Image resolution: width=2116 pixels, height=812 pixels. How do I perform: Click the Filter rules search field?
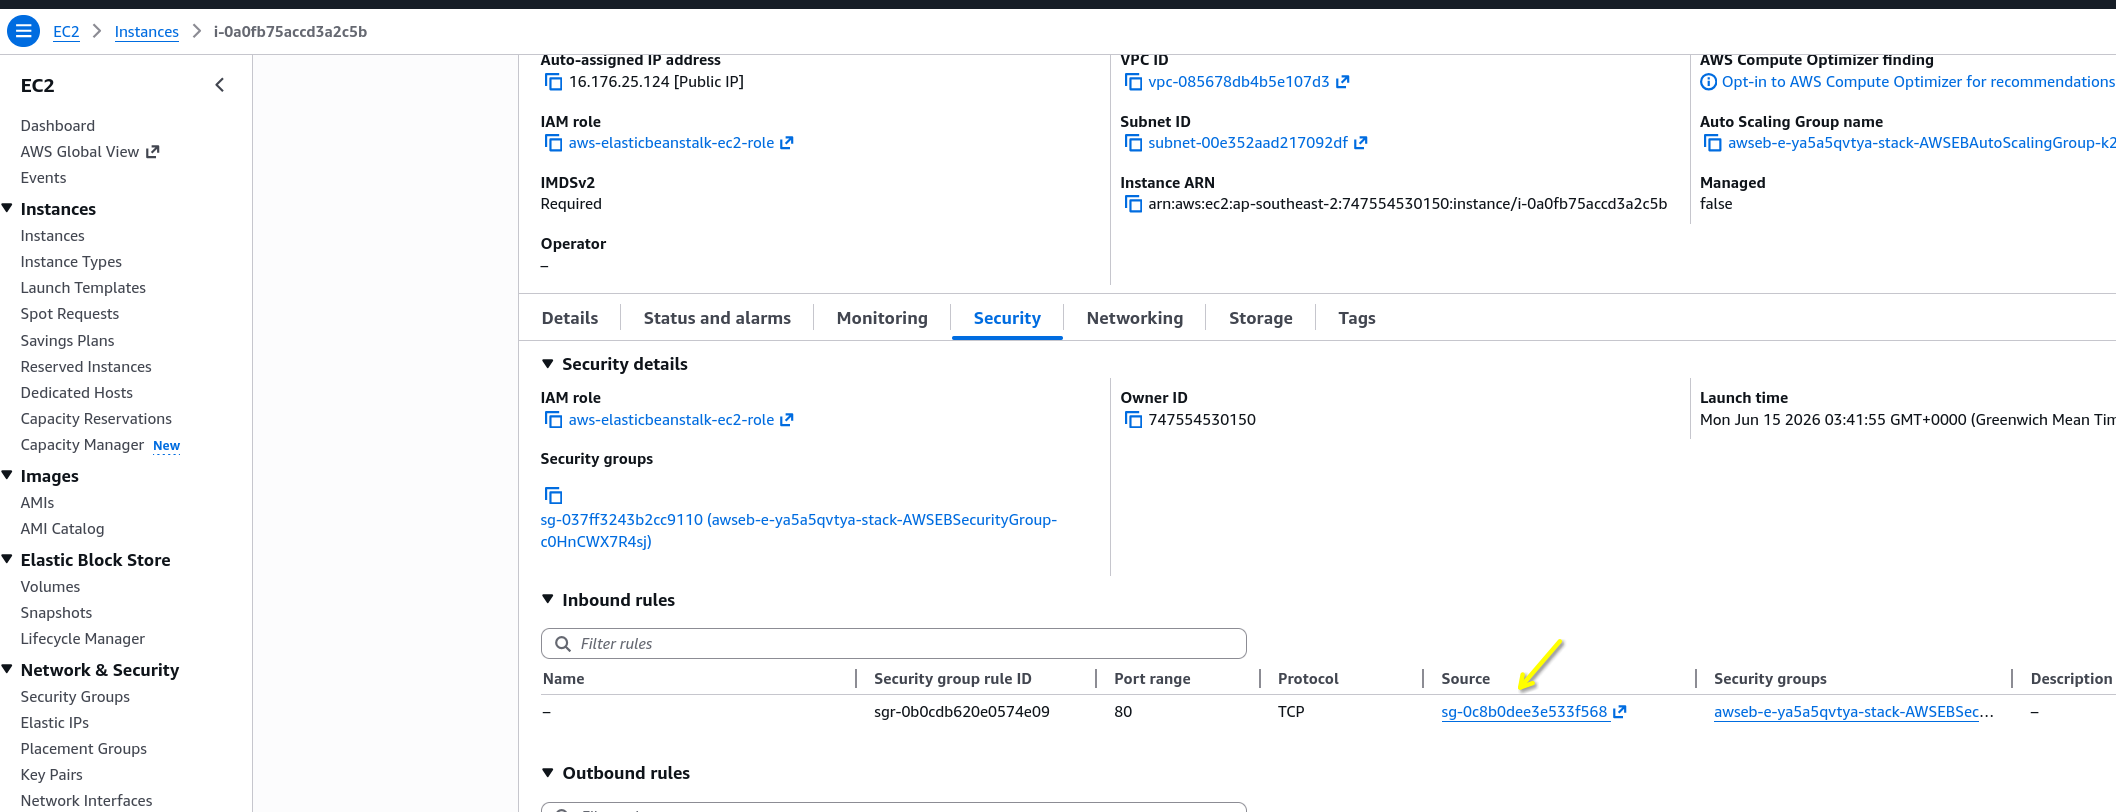(x=893, y=644)
